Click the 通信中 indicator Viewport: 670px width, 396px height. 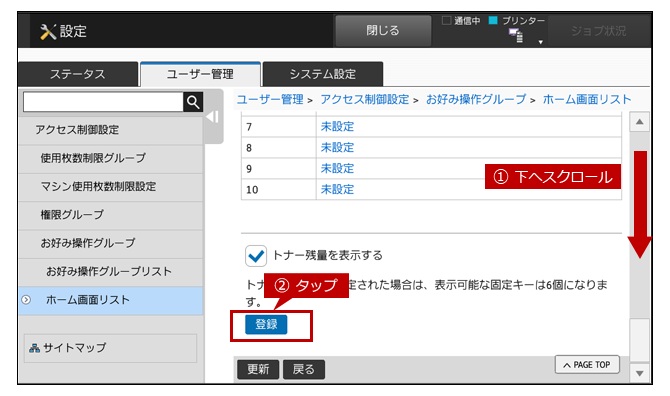(461, 21)
